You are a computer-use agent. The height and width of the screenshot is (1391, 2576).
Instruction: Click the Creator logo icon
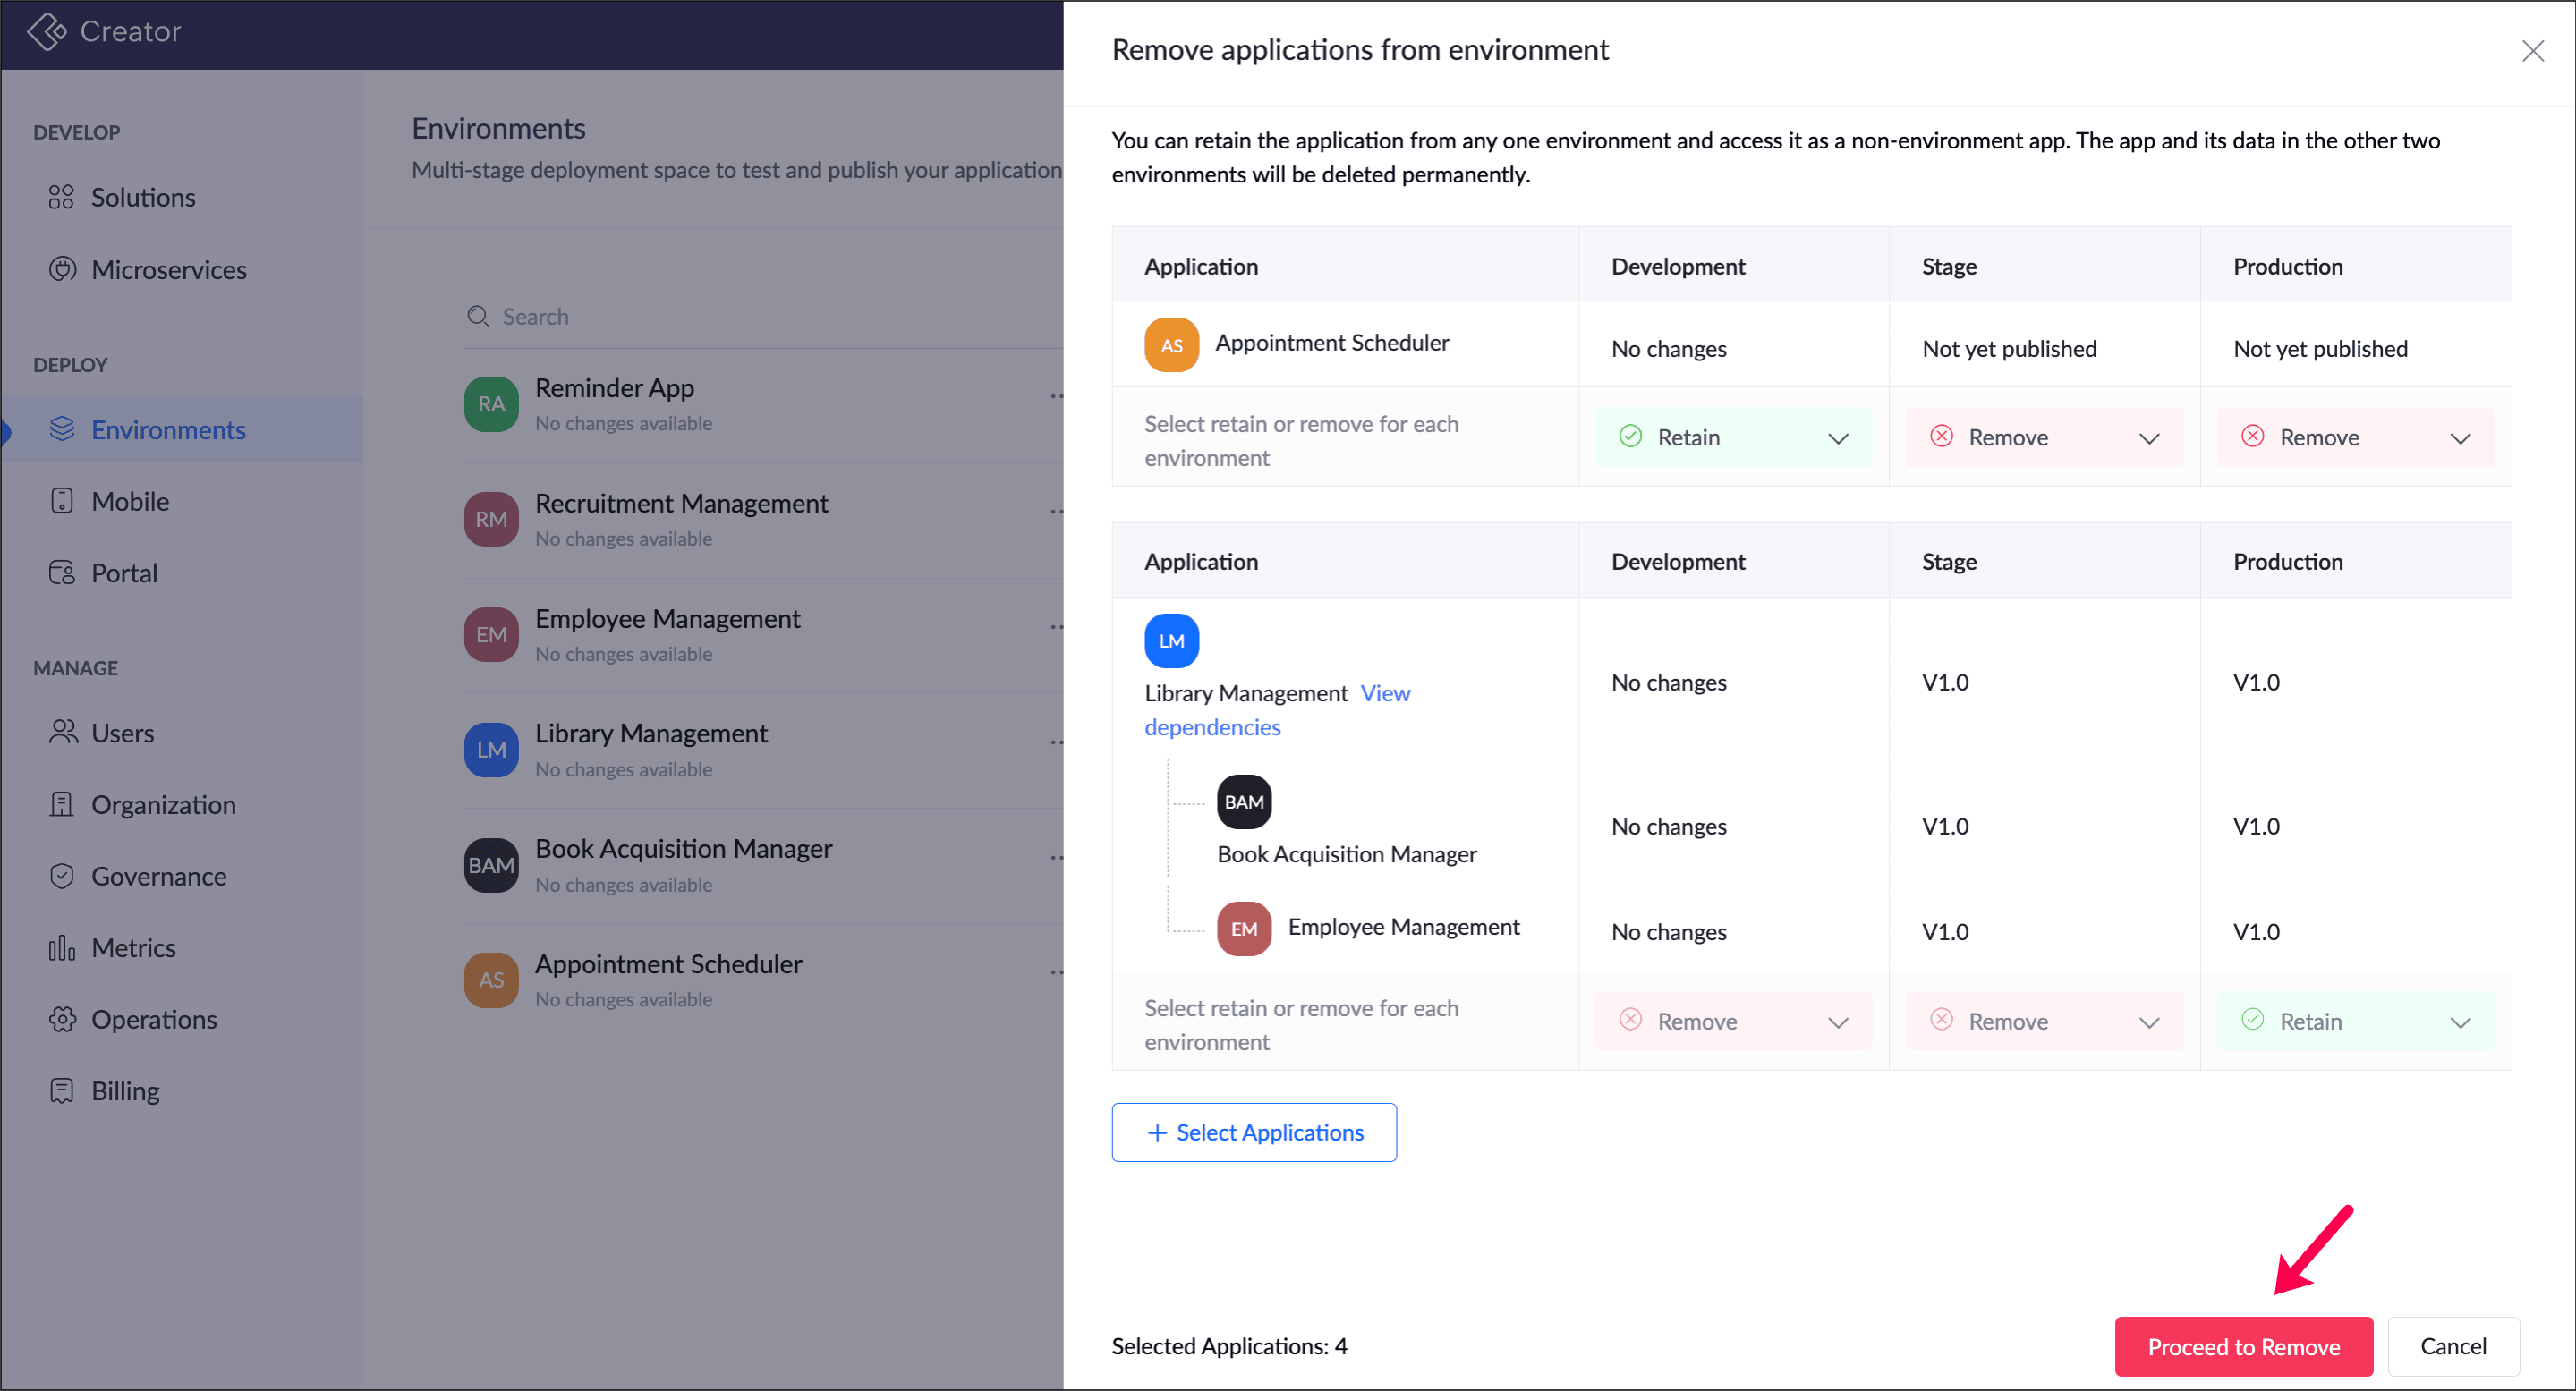pos(46,31)
